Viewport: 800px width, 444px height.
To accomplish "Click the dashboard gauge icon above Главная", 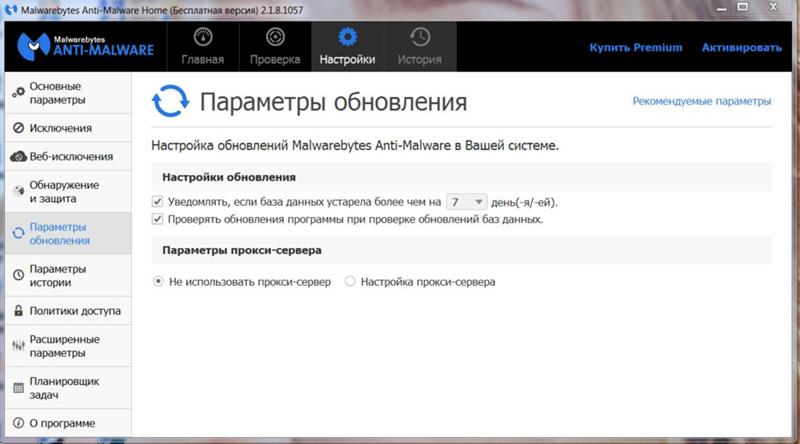I will (203, 37).
